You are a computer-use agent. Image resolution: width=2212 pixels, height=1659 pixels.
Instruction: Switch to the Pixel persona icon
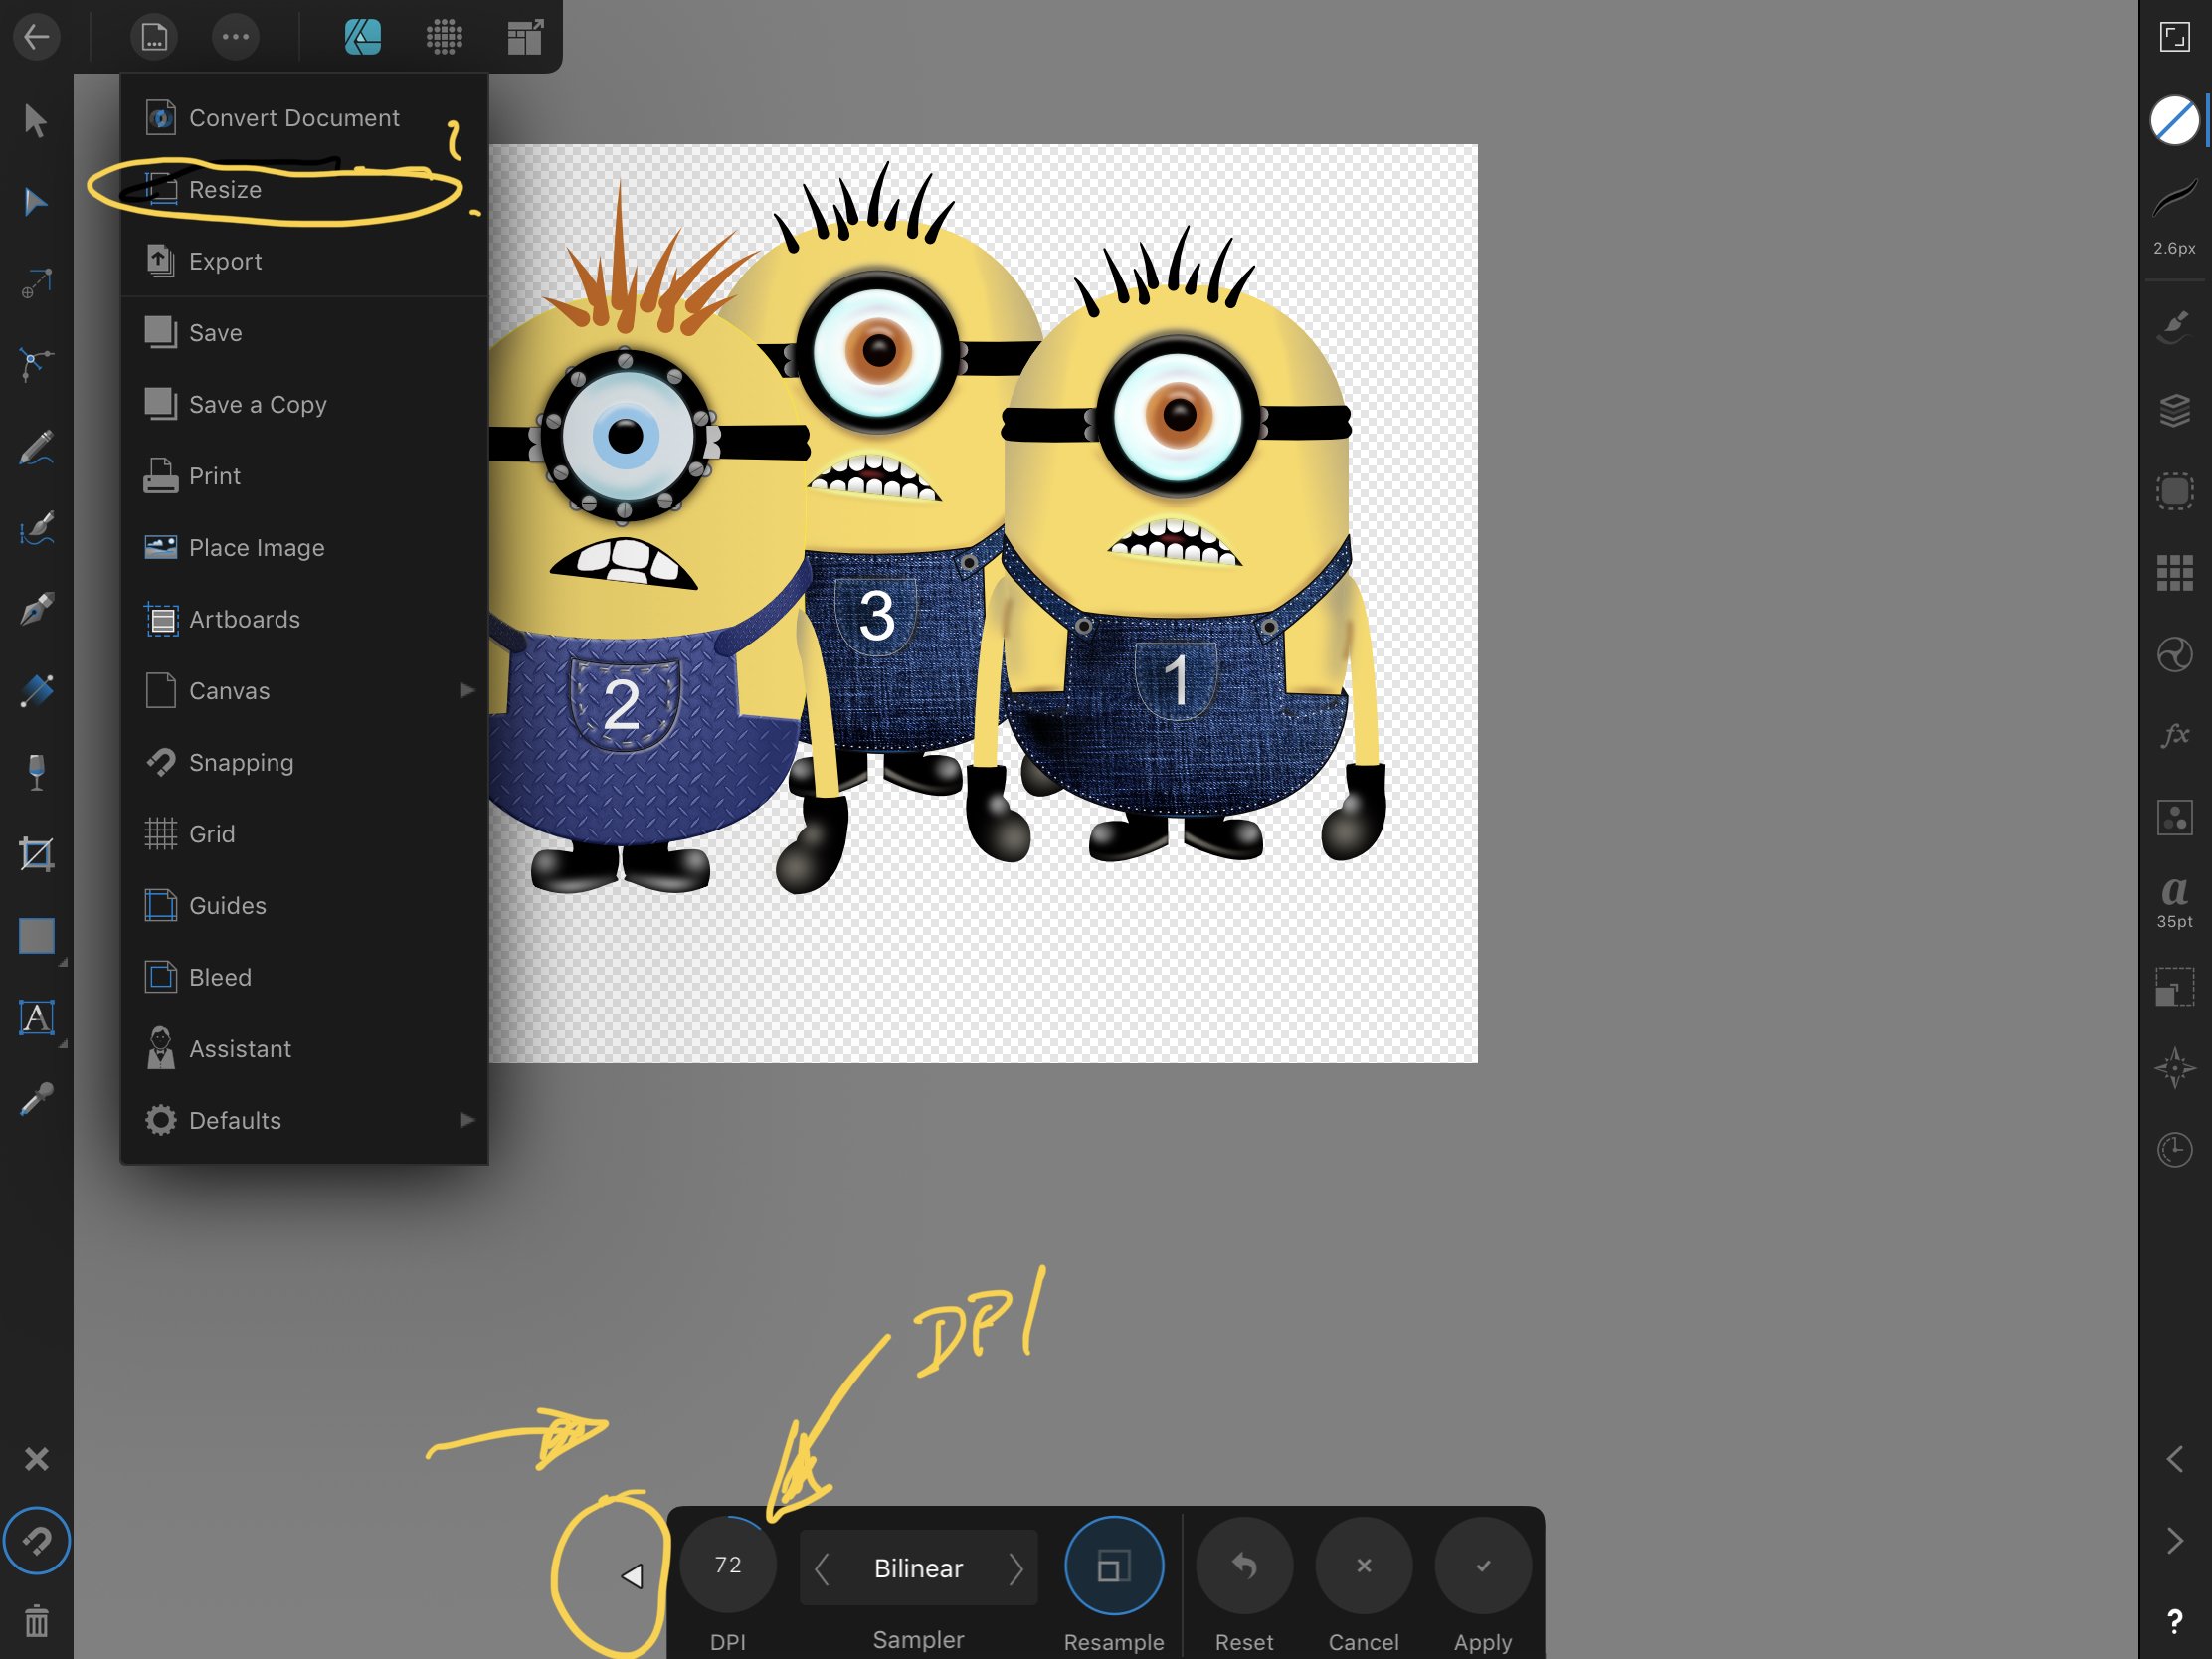pyautogui.click(x=444, y=37)
